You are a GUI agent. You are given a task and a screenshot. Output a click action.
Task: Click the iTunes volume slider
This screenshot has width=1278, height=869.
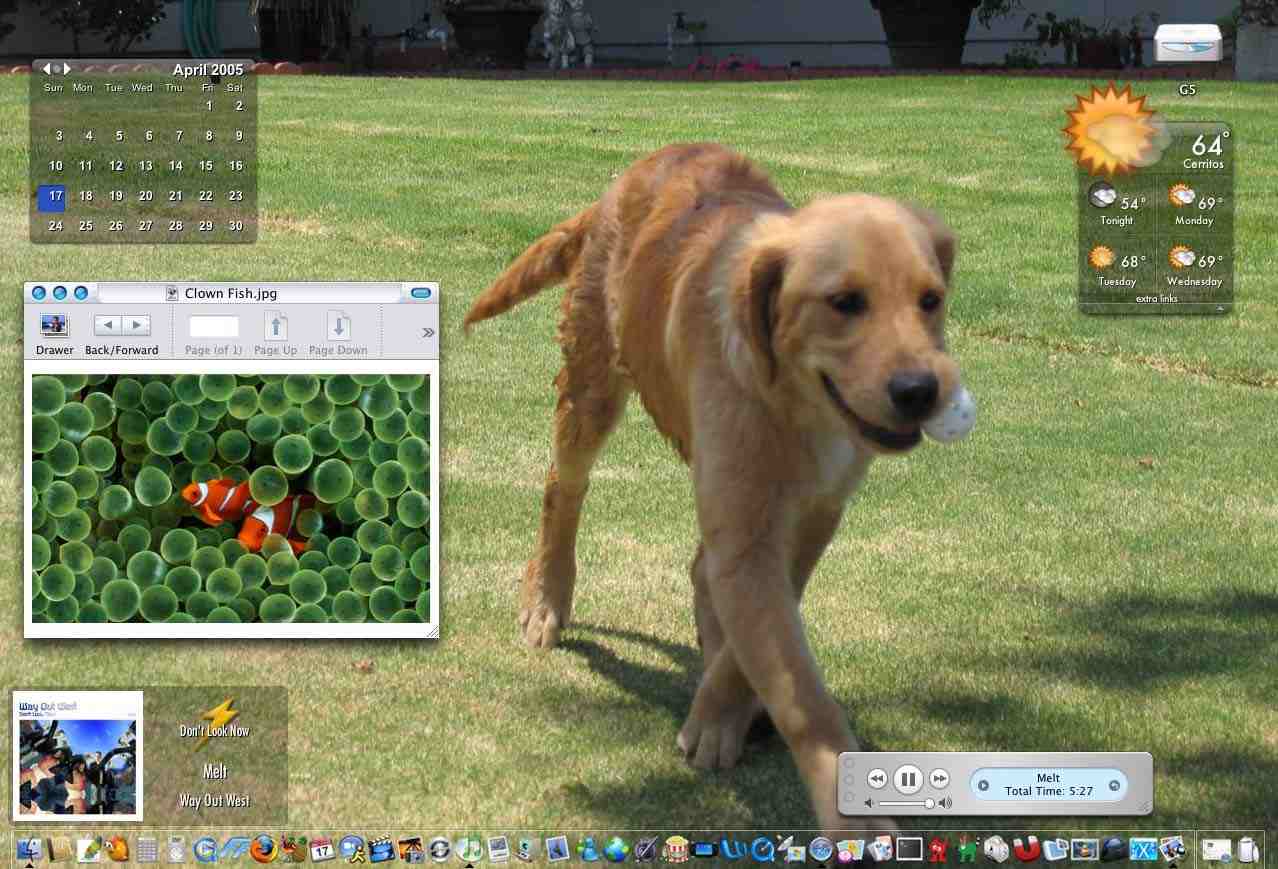905,803
